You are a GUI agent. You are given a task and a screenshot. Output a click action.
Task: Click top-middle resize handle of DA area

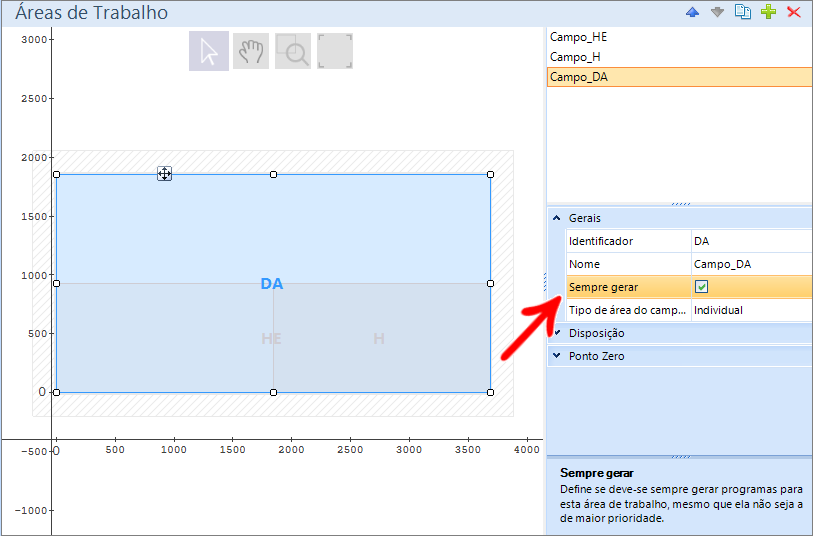(273, 175)
